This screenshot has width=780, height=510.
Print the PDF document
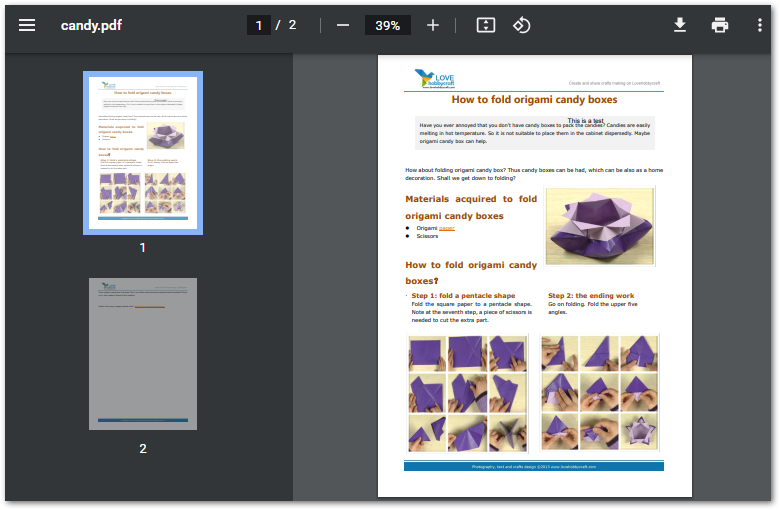(x=719, y=25)
